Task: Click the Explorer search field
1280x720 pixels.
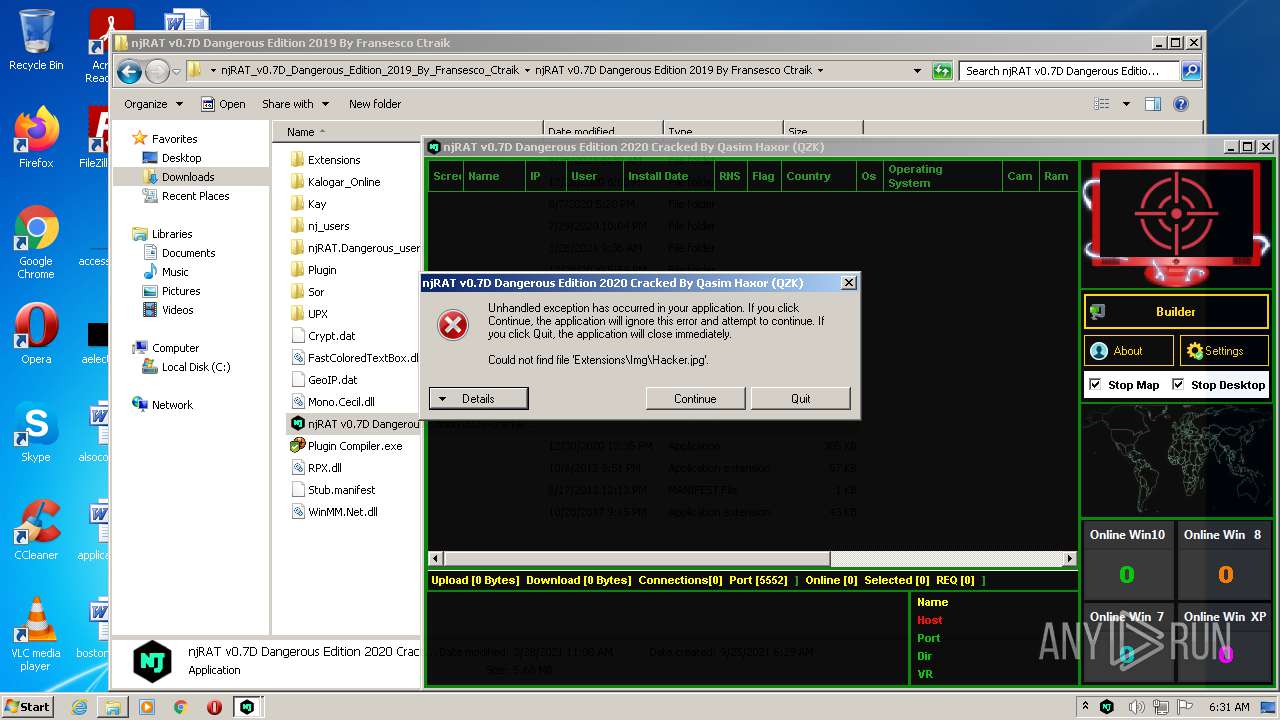Action: pyautogui.click(x=1070, y=71)
